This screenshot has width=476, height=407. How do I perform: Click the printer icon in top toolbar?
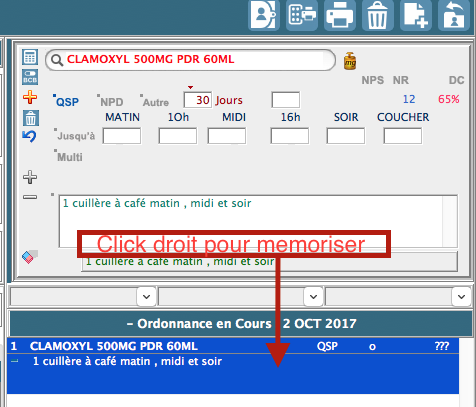tap(339, 15)
